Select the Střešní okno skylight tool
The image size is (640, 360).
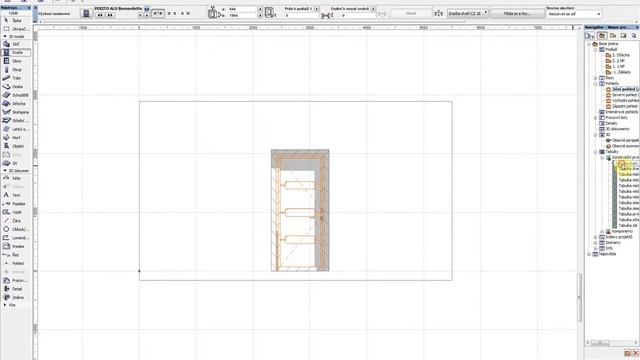(16, 121)
